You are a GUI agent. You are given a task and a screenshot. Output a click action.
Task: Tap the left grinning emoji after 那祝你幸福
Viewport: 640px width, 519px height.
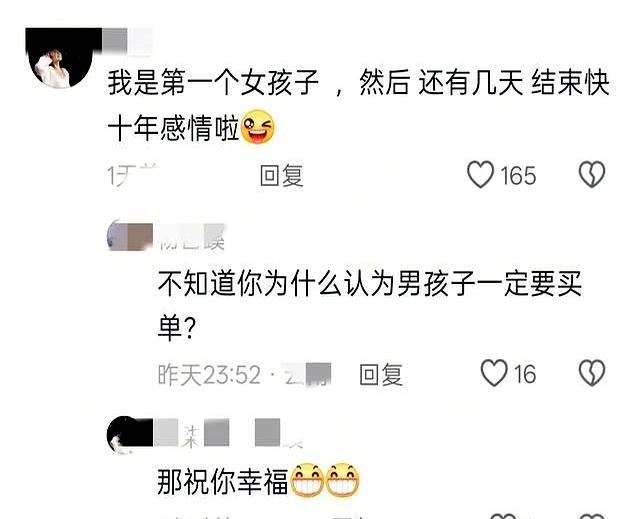pos(307,480)
